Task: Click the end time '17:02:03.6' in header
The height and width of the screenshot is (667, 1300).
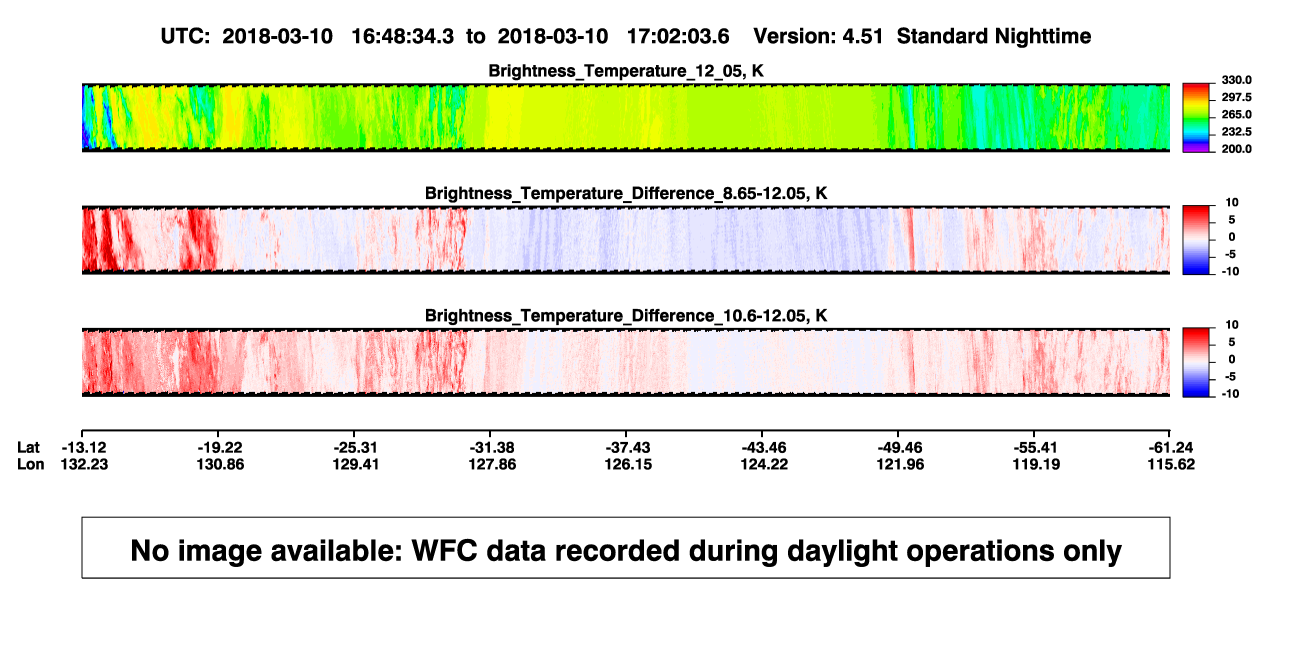Action: pyautogui.click(x=678, y=37)
